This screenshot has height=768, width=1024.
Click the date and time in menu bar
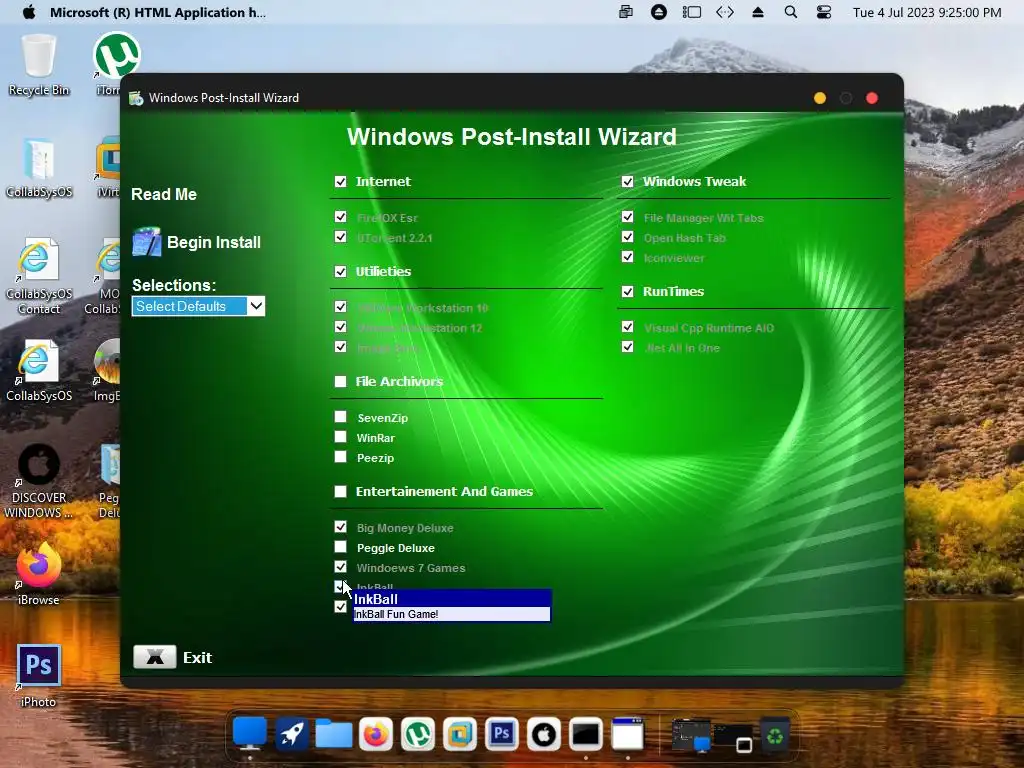(x=927, y=12)
